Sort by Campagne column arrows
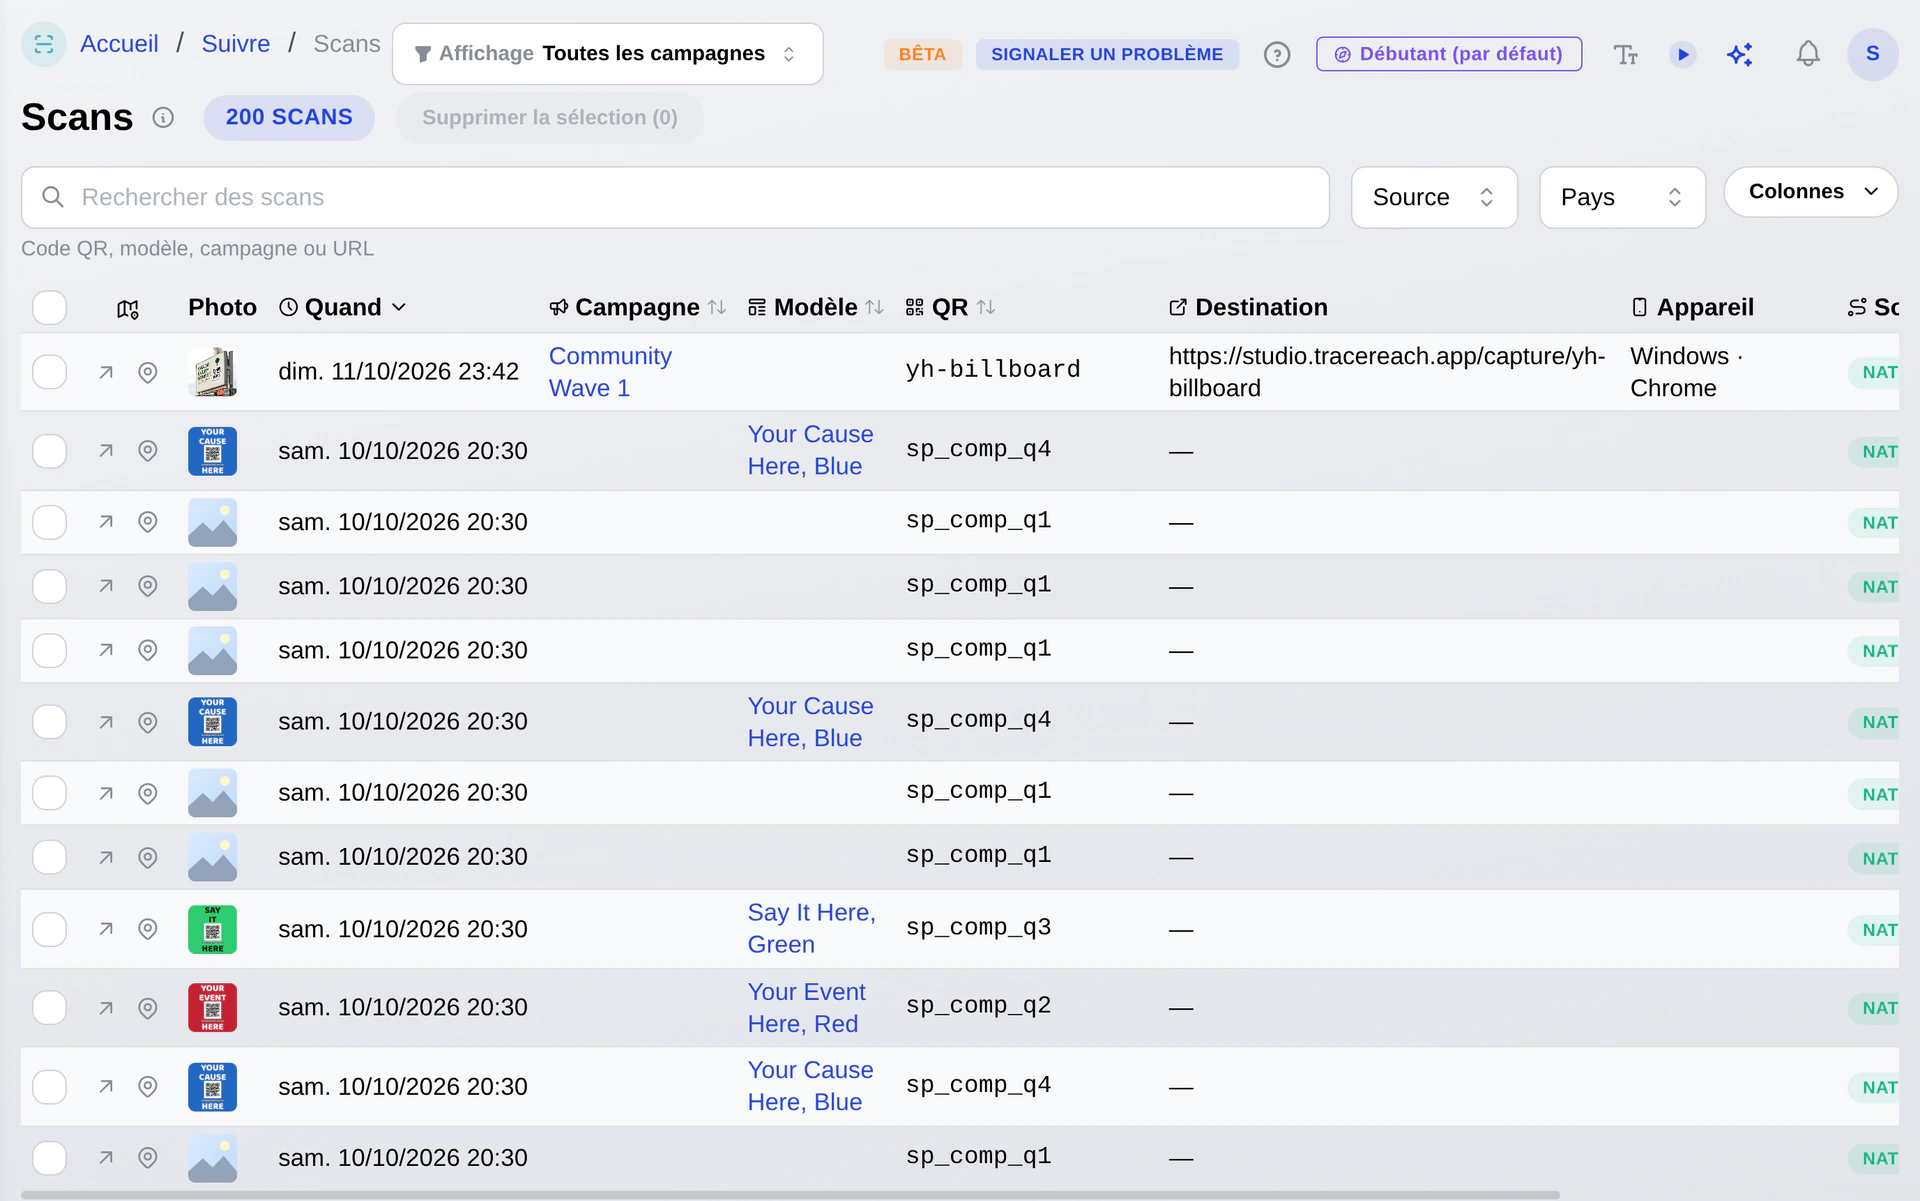This screenshot has height=1201, width=1920. pos(717,308)
